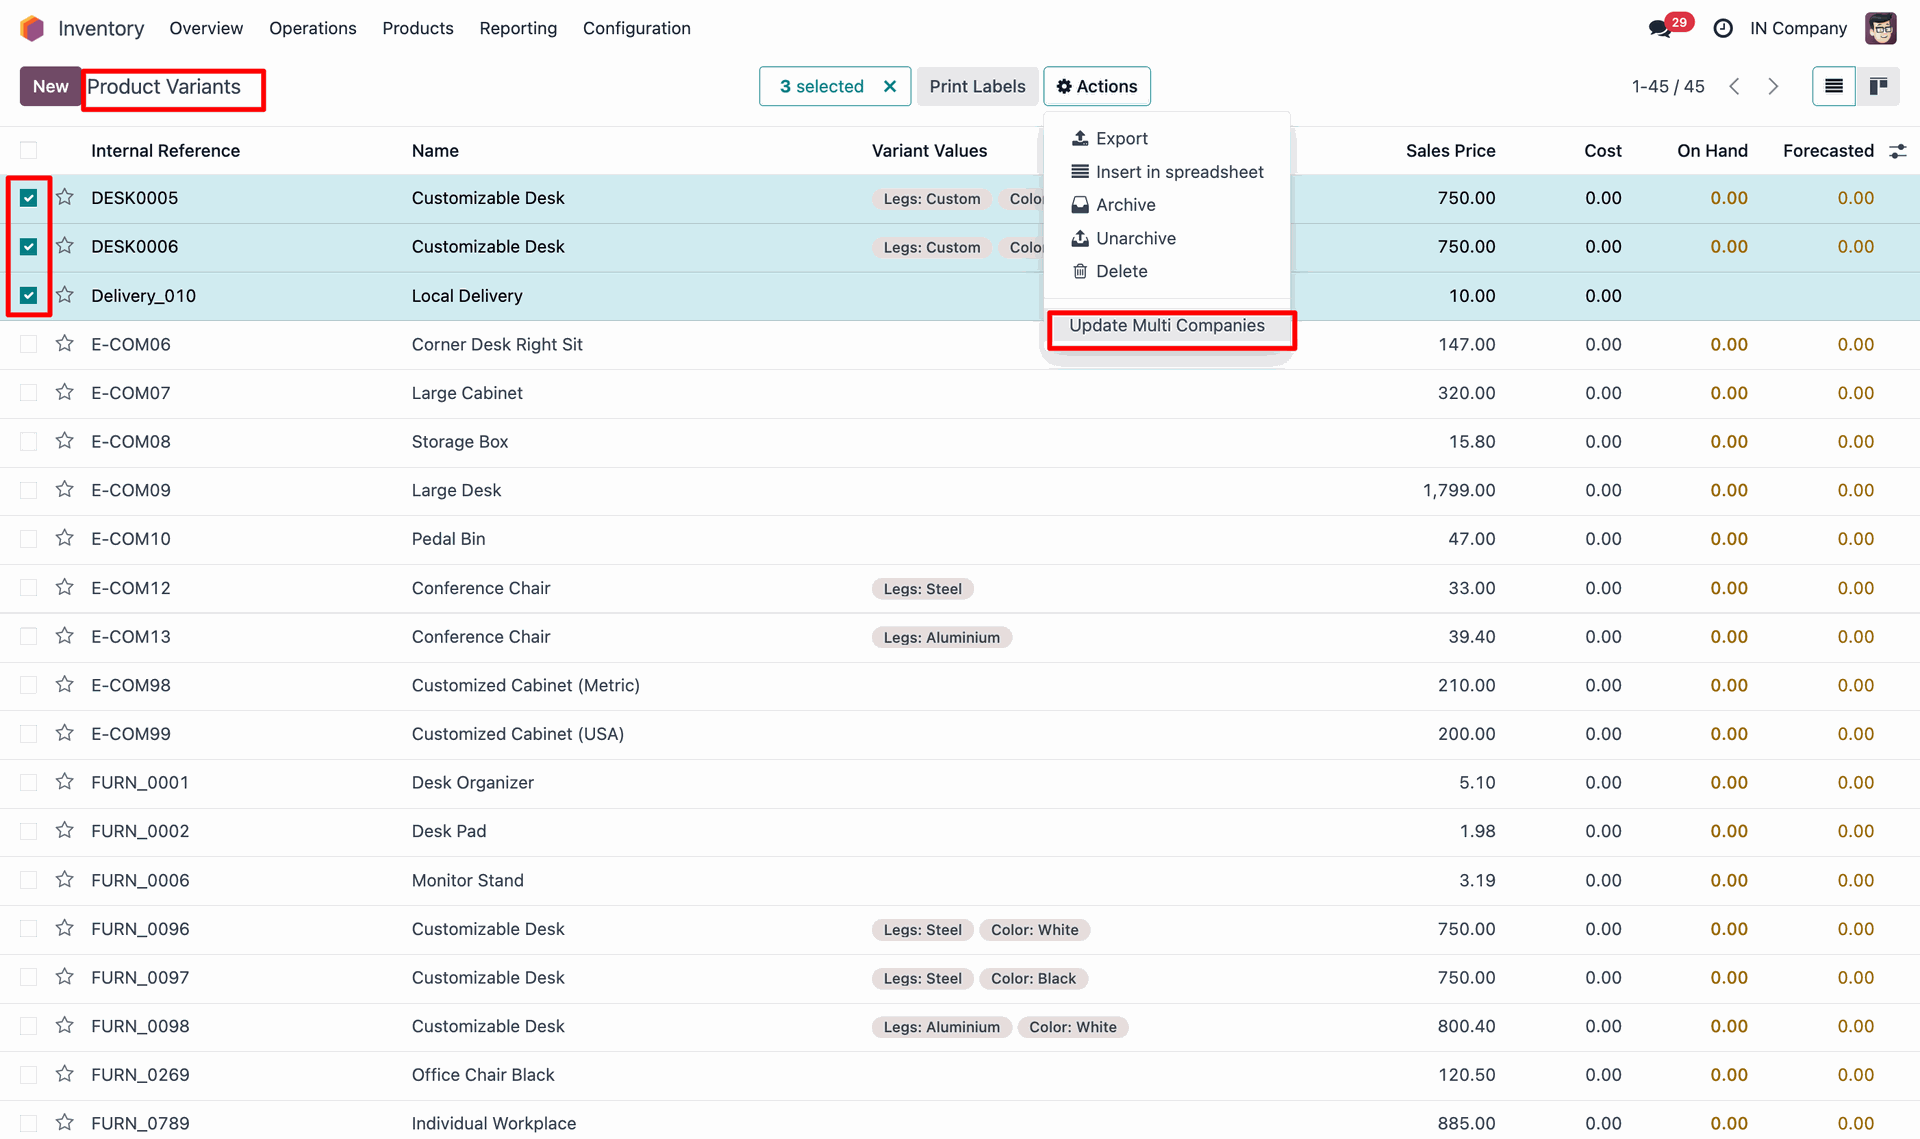Mark FURN_0001 Desk Organizer as favorite

tap(65, 782)
